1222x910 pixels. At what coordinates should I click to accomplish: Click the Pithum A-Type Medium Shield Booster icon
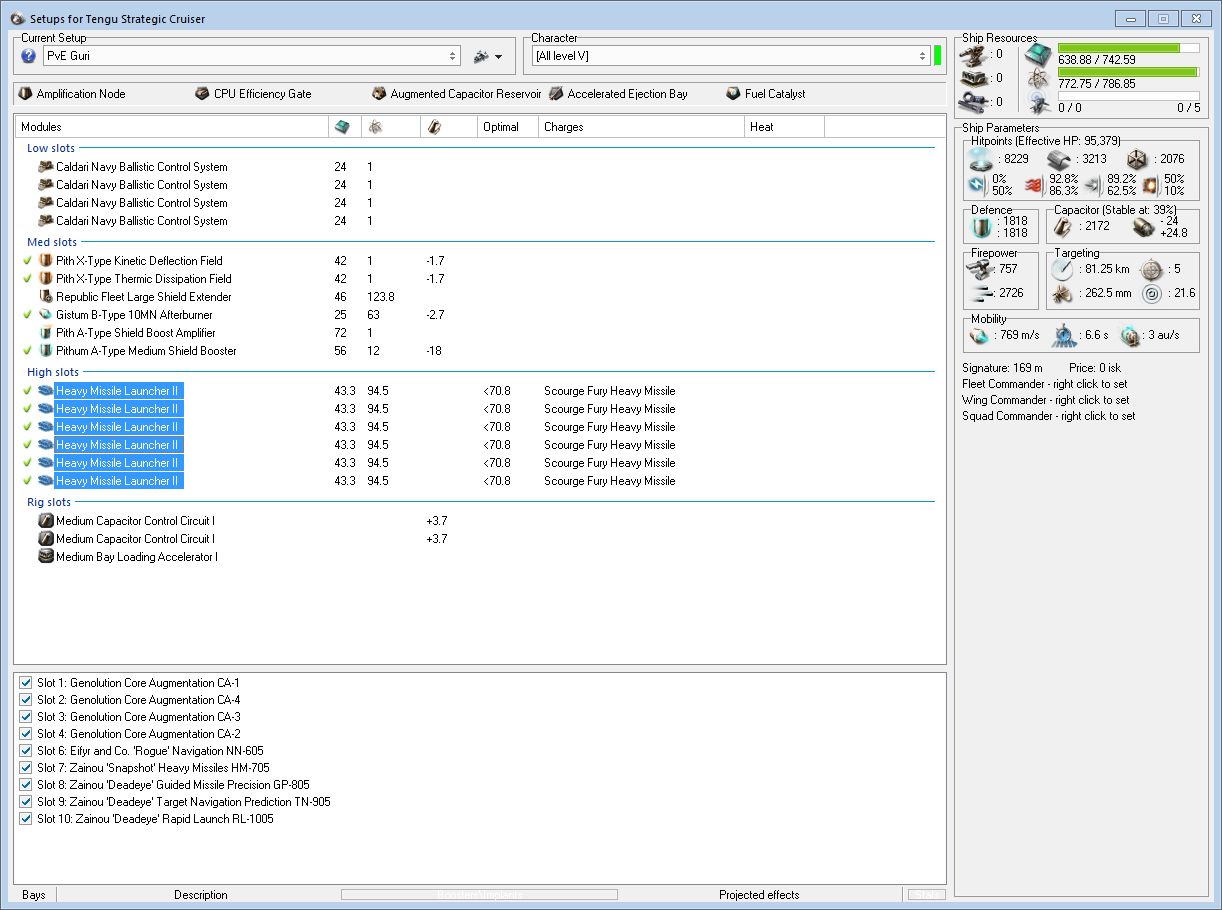tap(45, 350)
